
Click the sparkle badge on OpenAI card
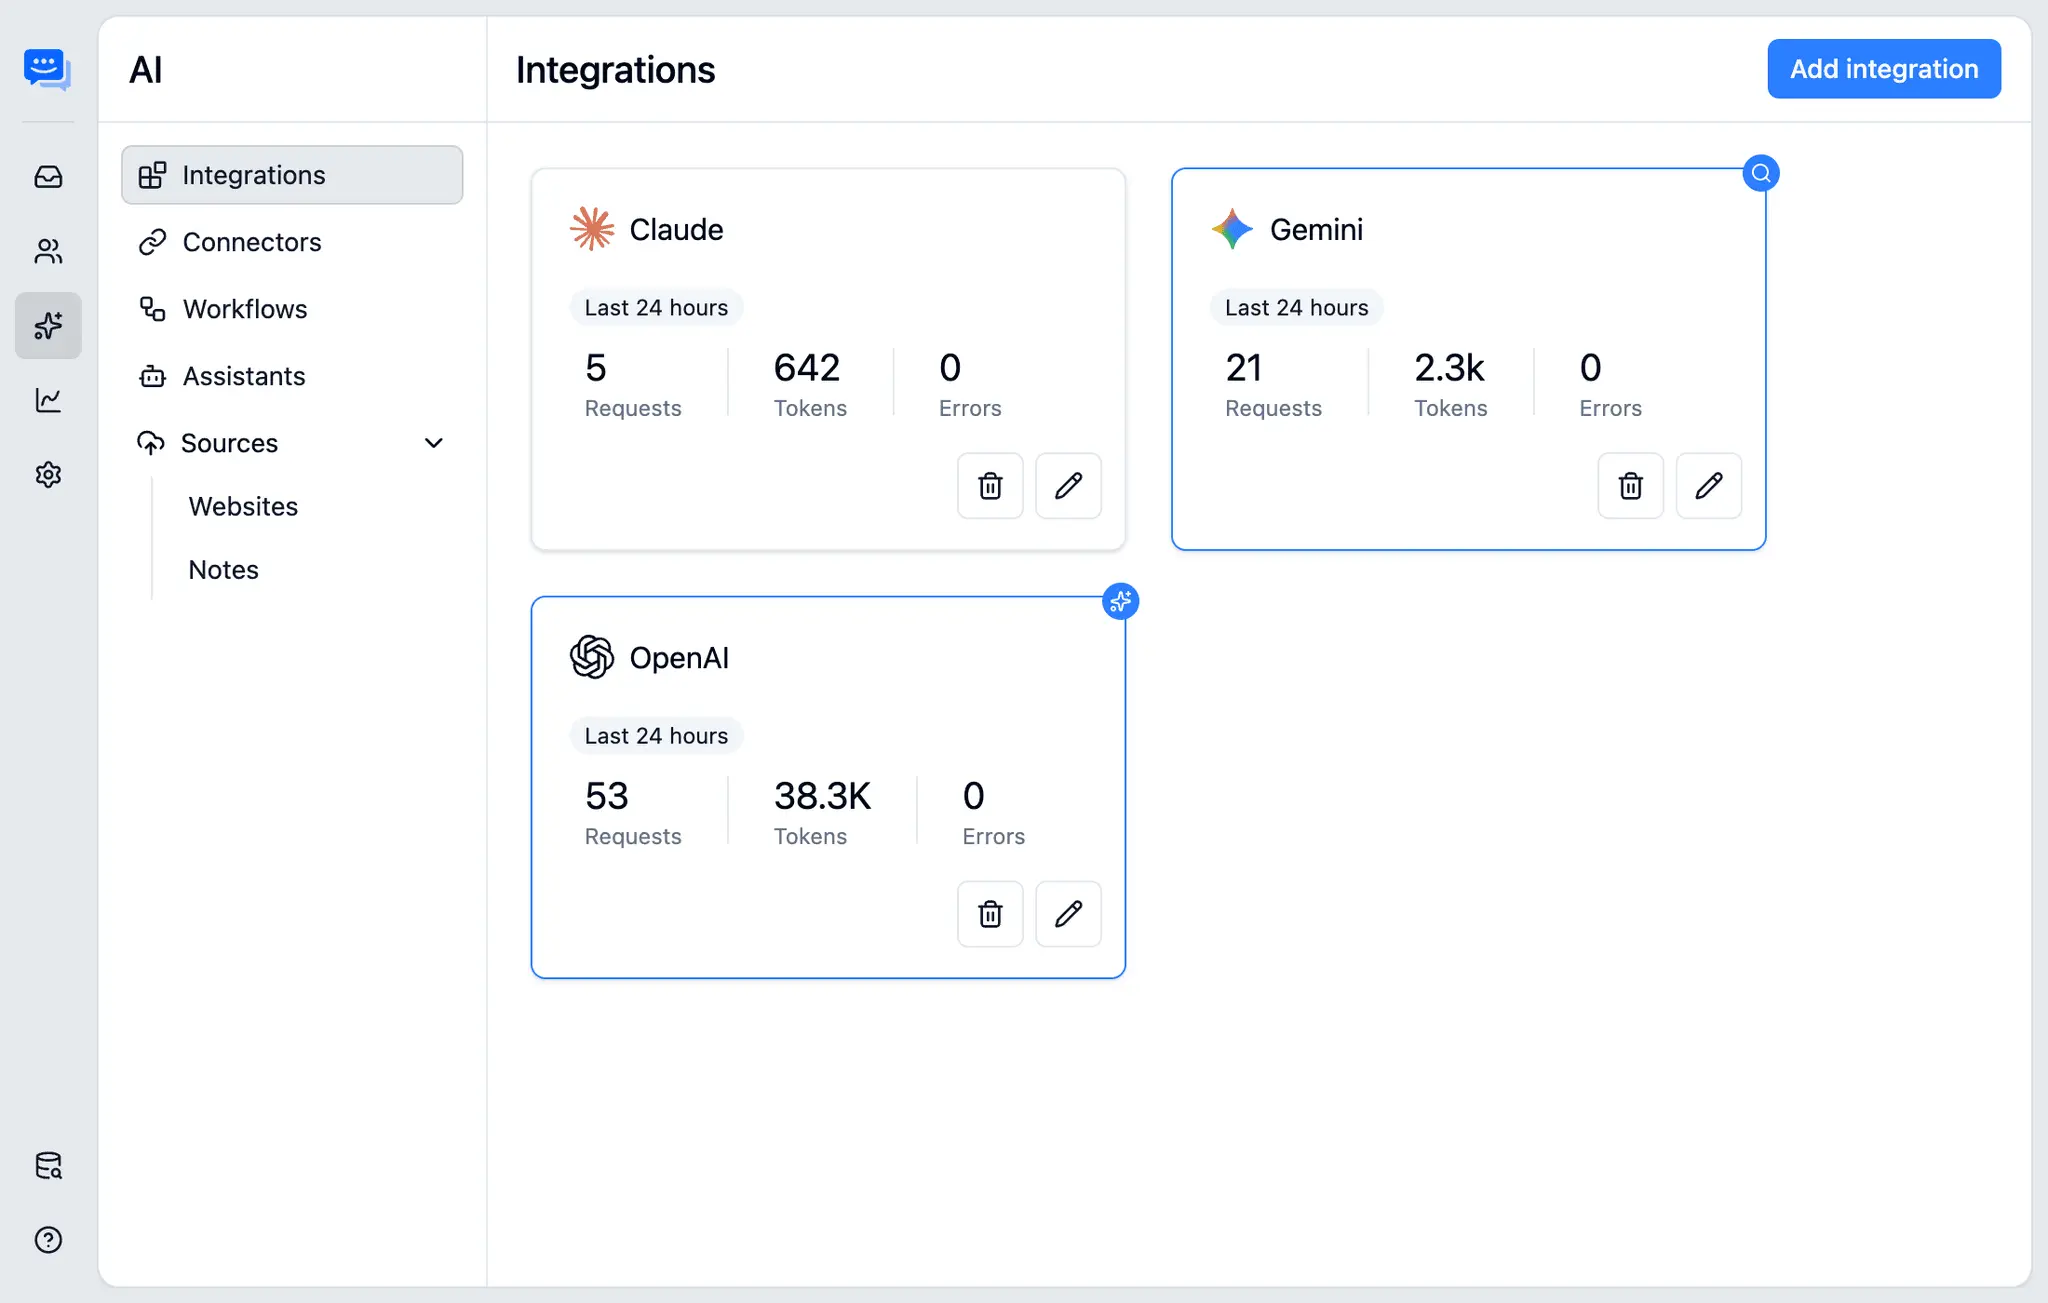(1120, 601)
